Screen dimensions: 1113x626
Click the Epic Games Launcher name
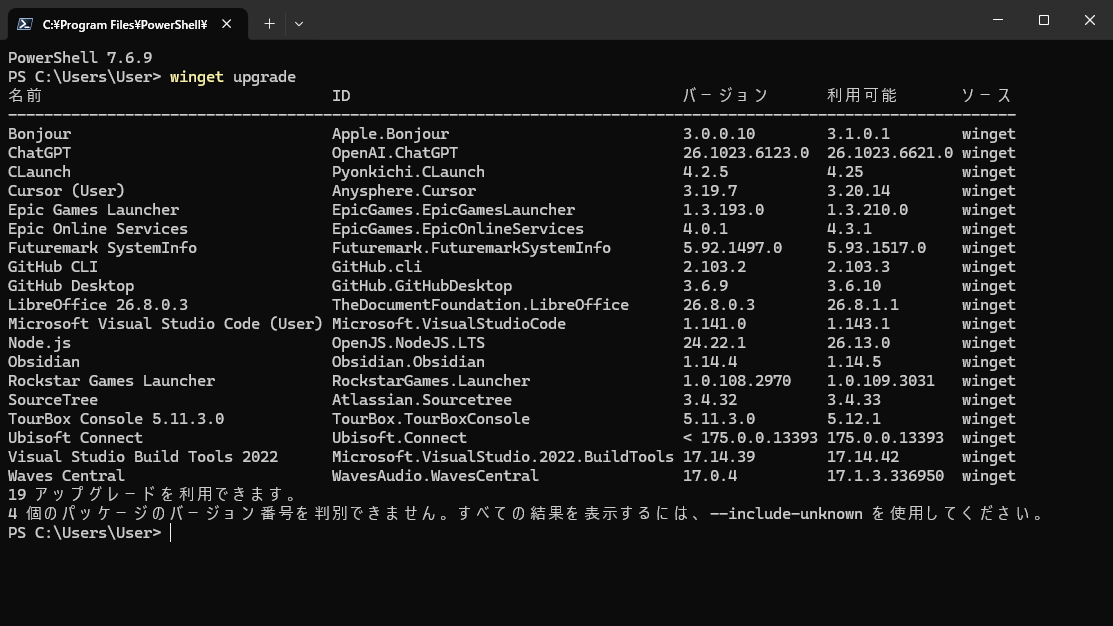point(94,210)
